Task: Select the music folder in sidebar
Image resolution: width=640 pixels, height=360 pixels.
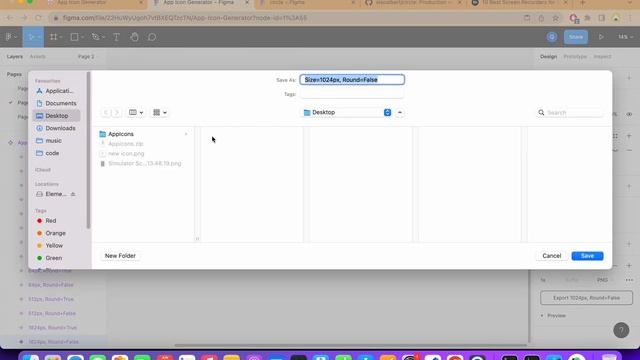Action: pos(56,140)
